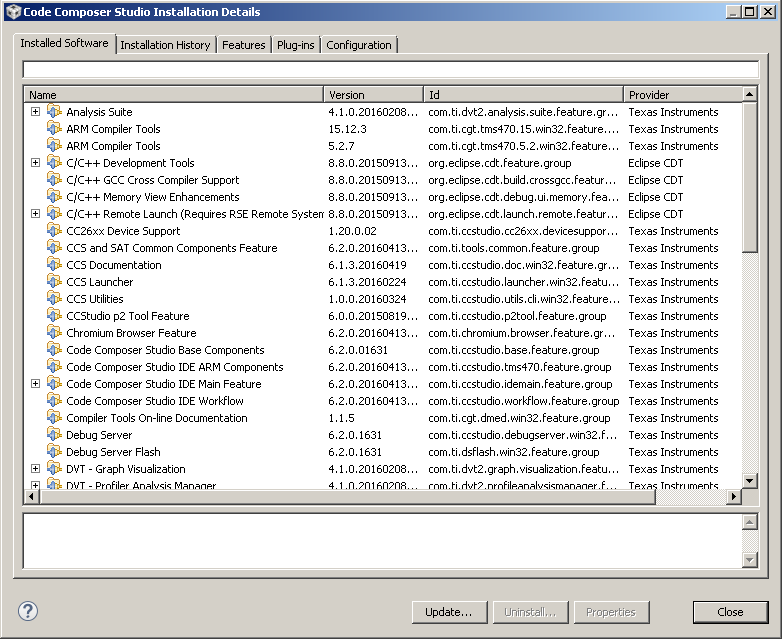This screenshot has width=782, height=639.
Task: Open the Features tab
Action: tap(243, 45)
